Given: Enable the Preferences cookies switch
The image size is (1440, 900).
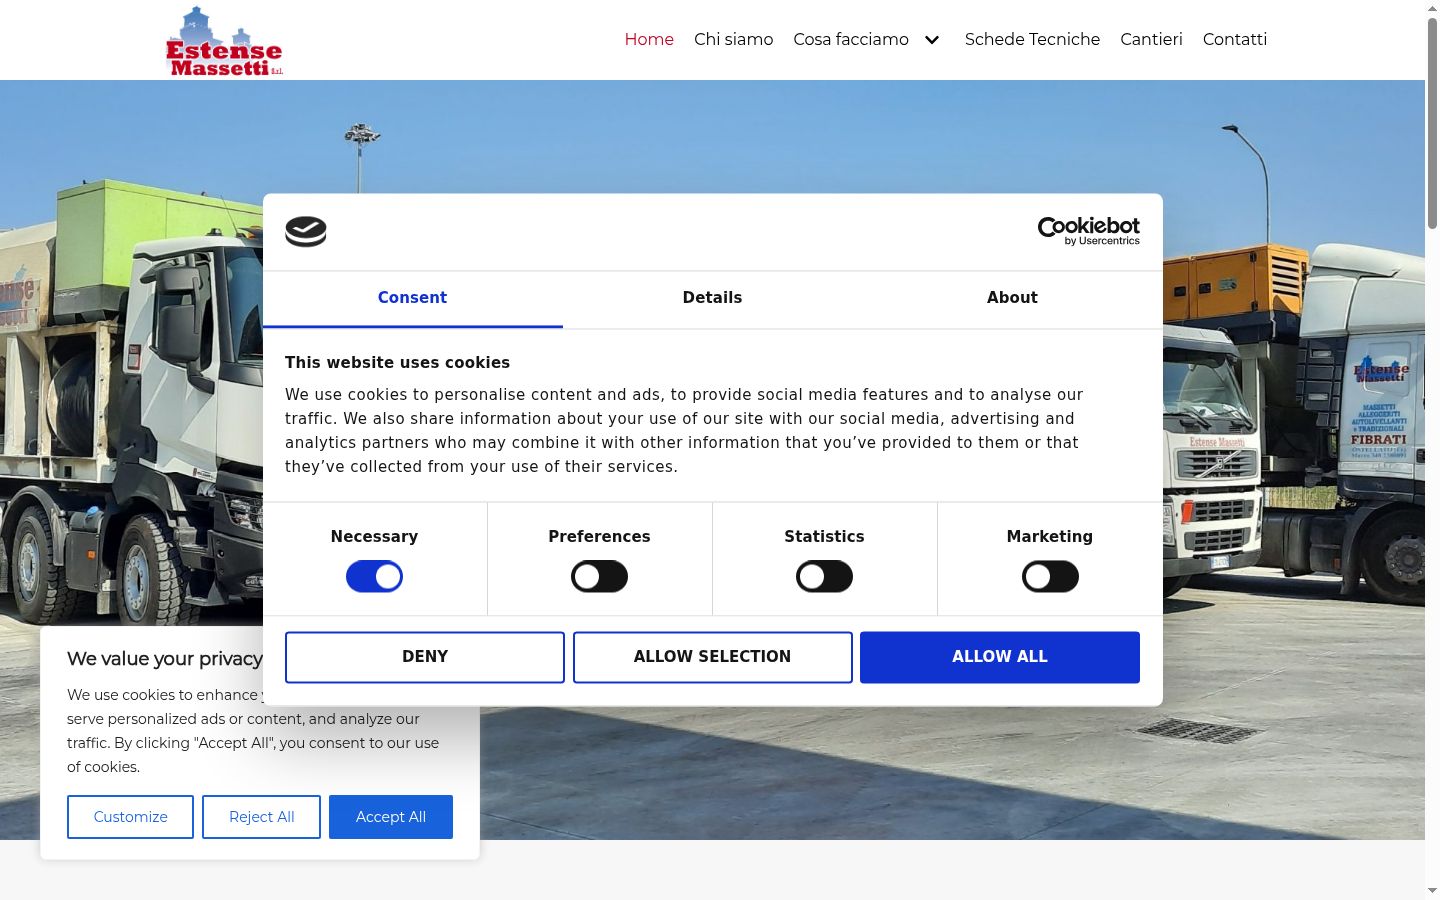Looking at the screenshot, I should click(x=599, y=577).
